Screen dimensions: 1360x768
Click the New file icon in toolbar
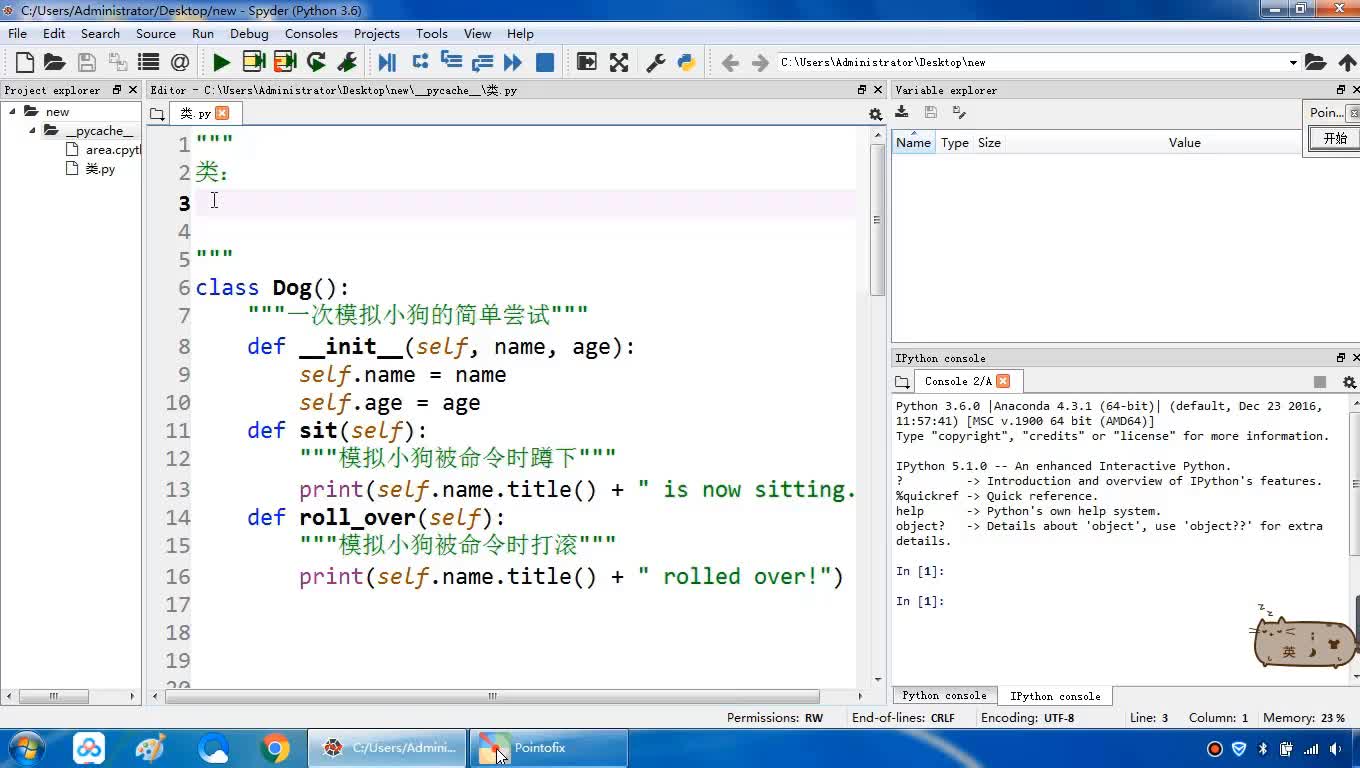[25, 63]
